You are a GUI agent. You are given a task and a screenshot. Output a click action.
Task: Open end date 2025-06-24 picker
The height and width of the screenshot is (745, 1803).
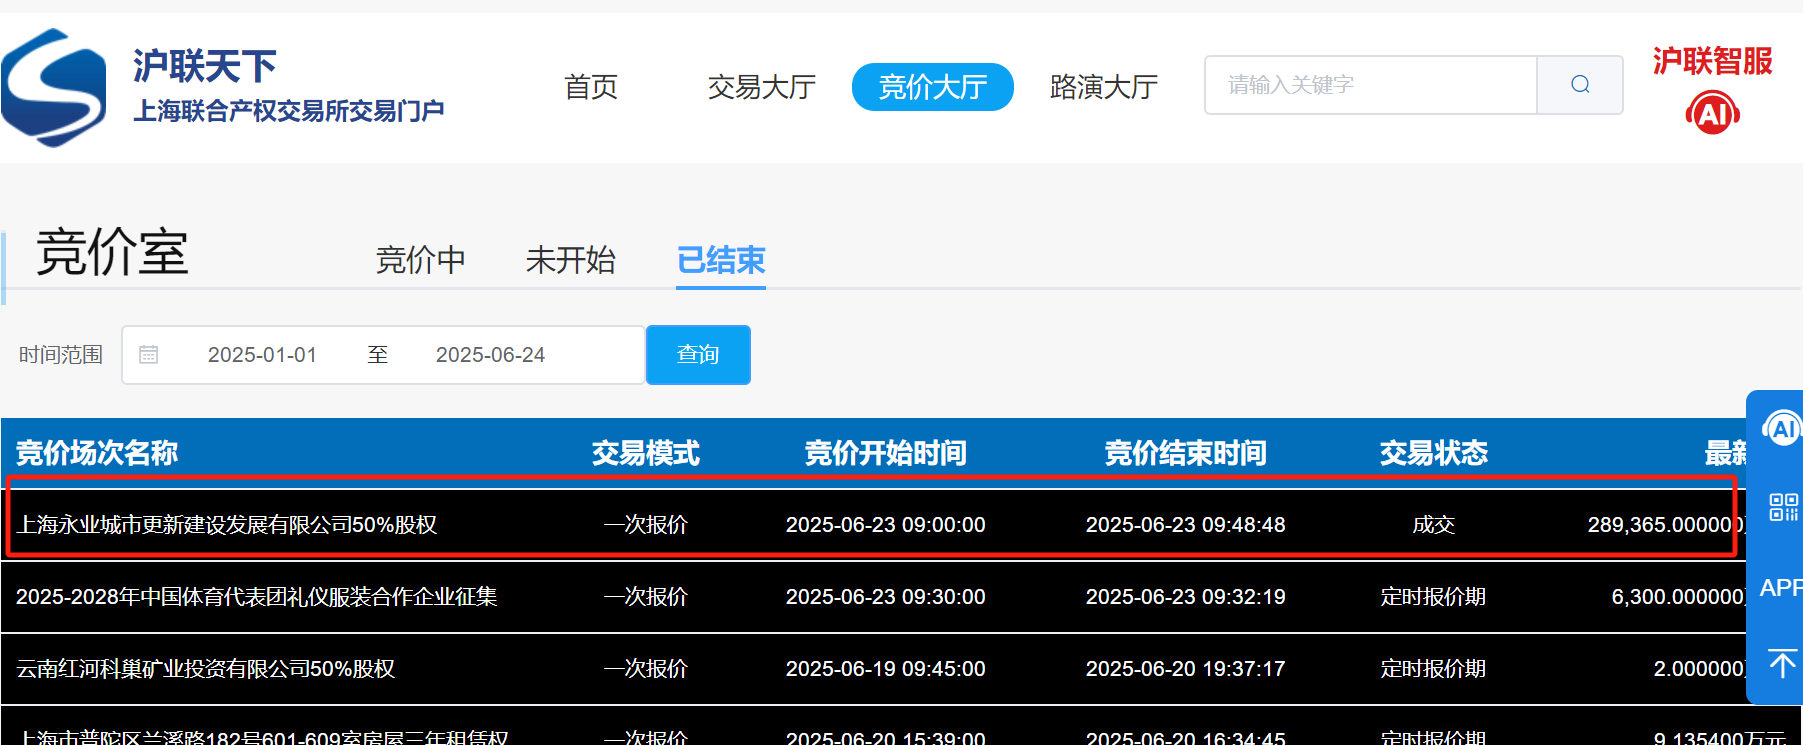[490, 355]
